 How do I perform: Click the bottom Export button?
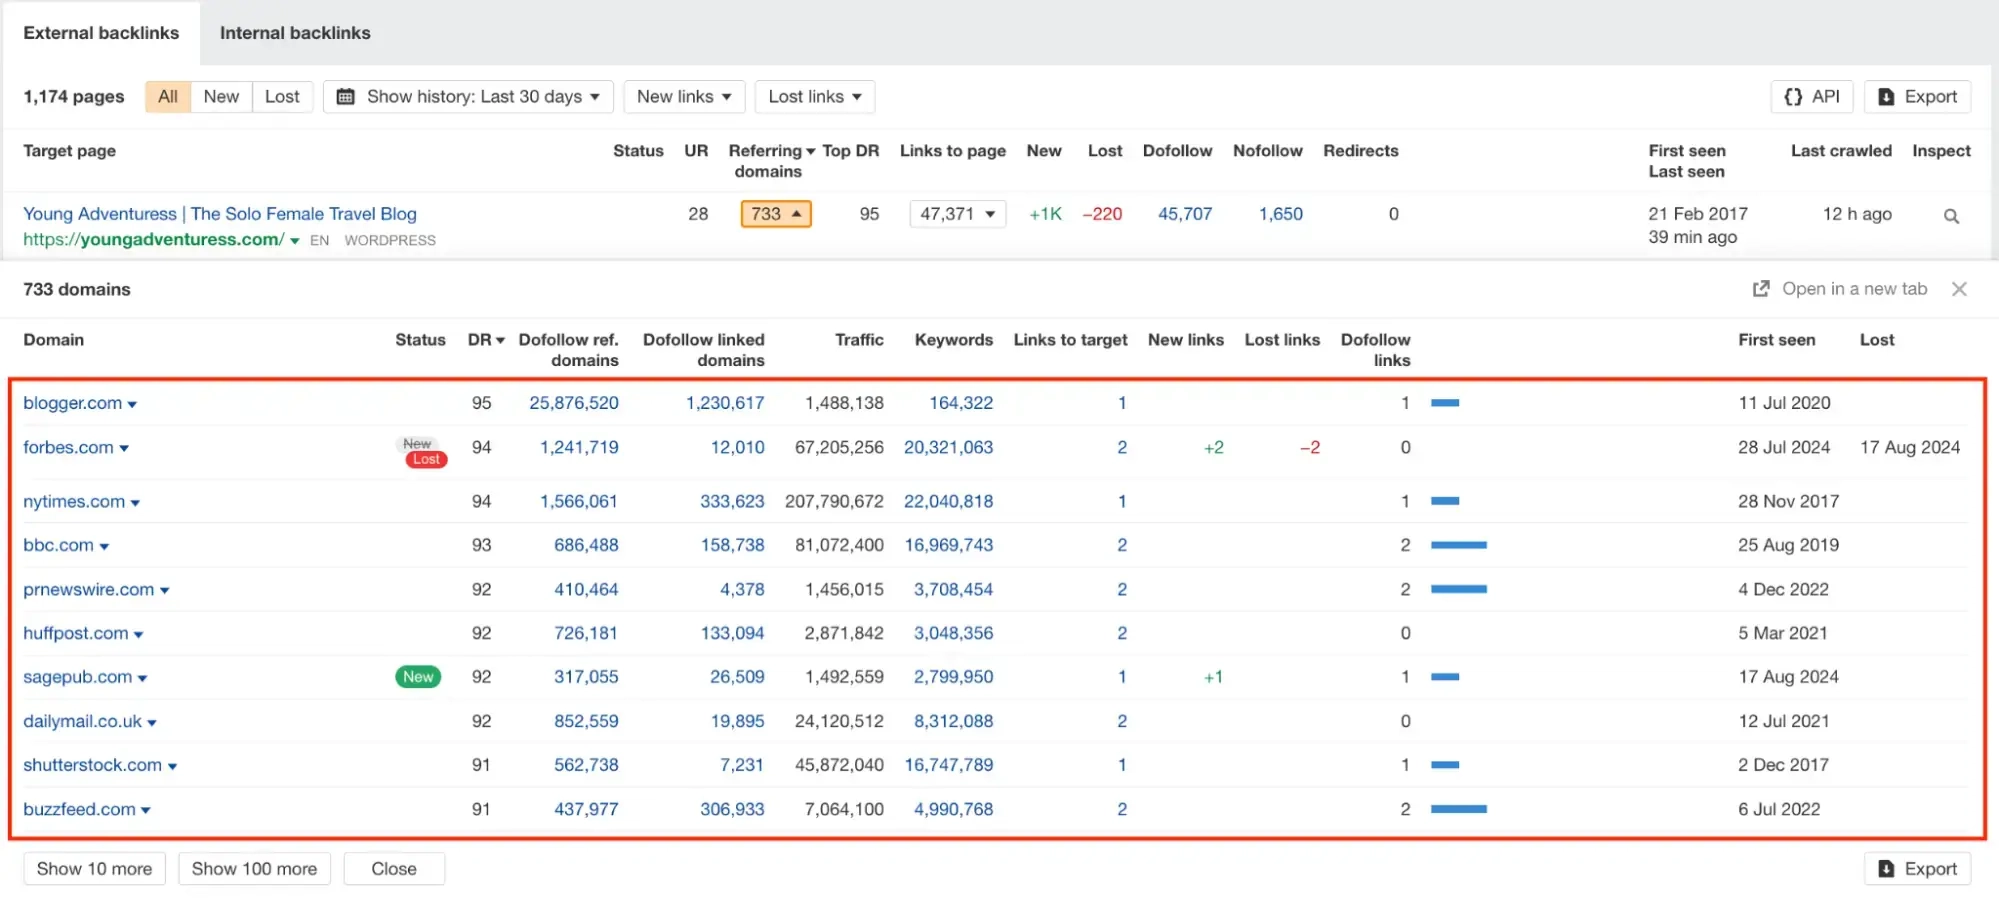point(1917,869)
